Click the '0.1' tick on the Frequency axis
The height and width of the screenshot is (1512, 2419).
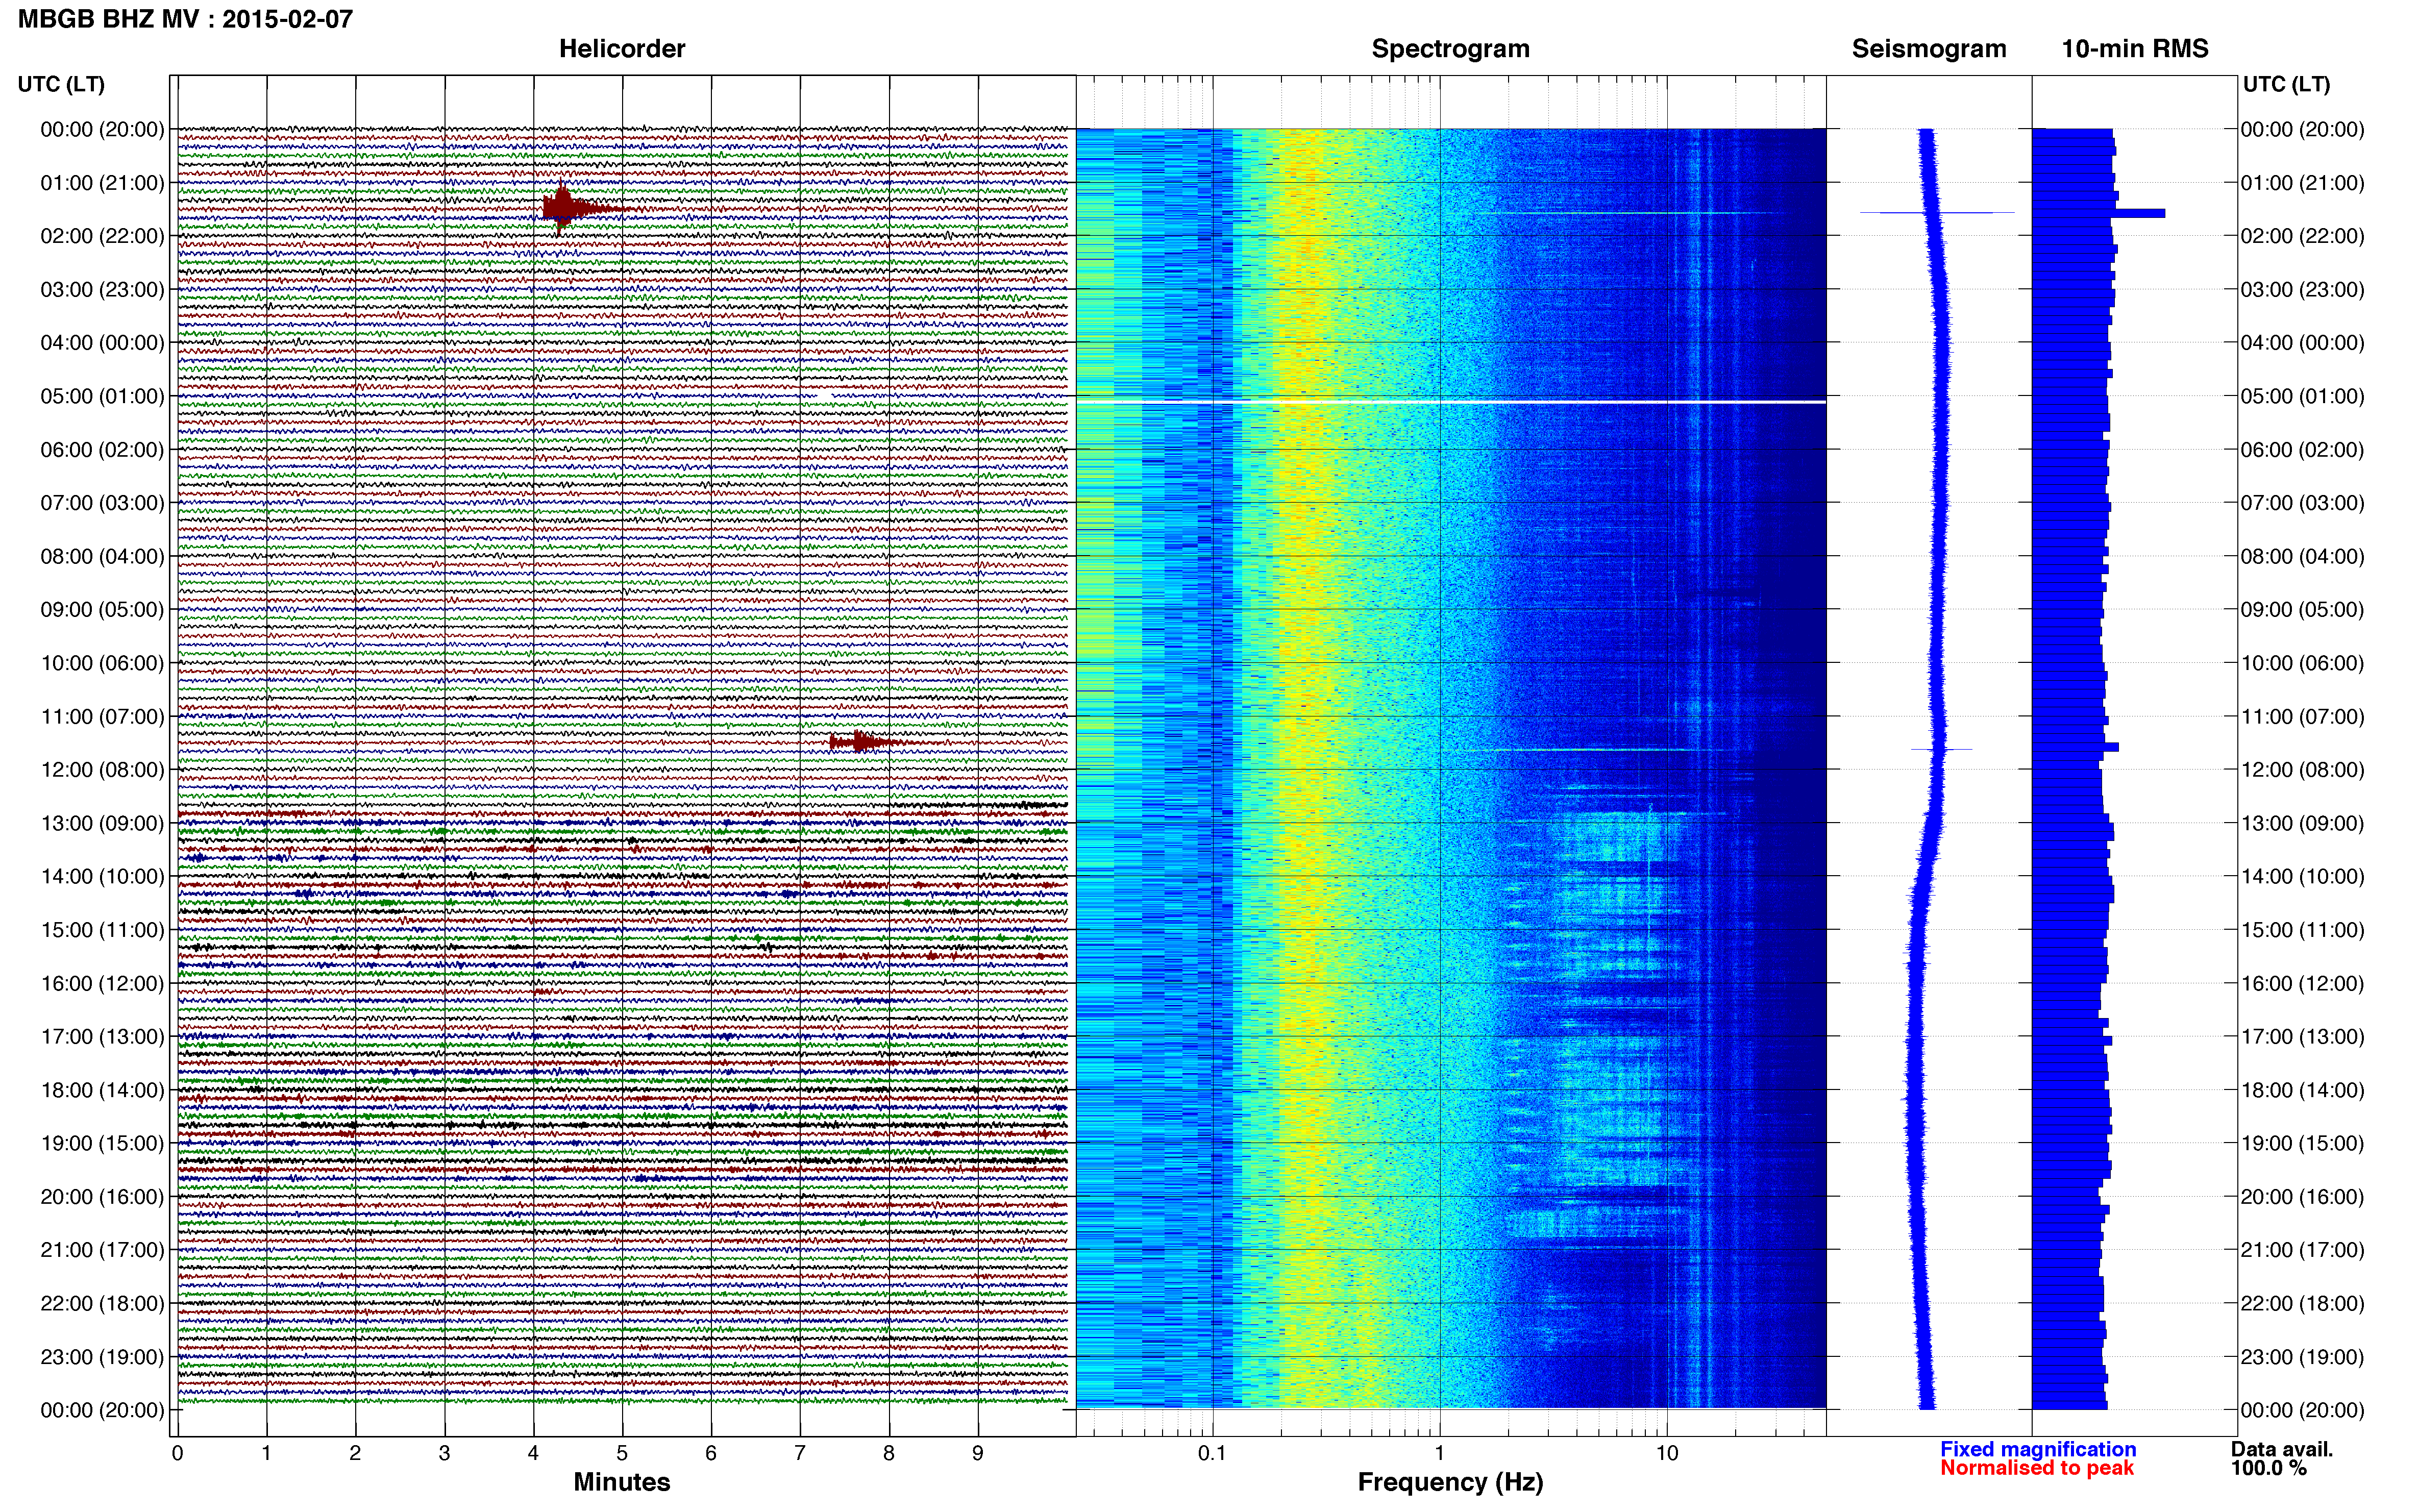[1212, 1453]
